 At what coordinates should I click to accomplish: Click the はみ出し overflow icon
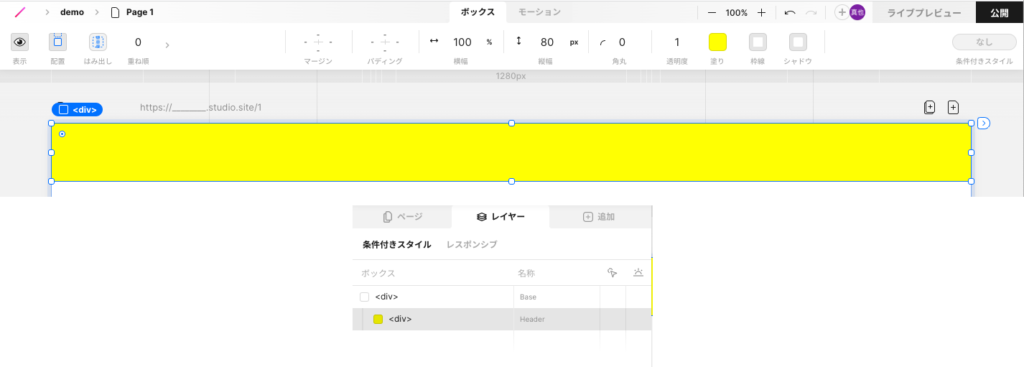[x=98, y=42]
